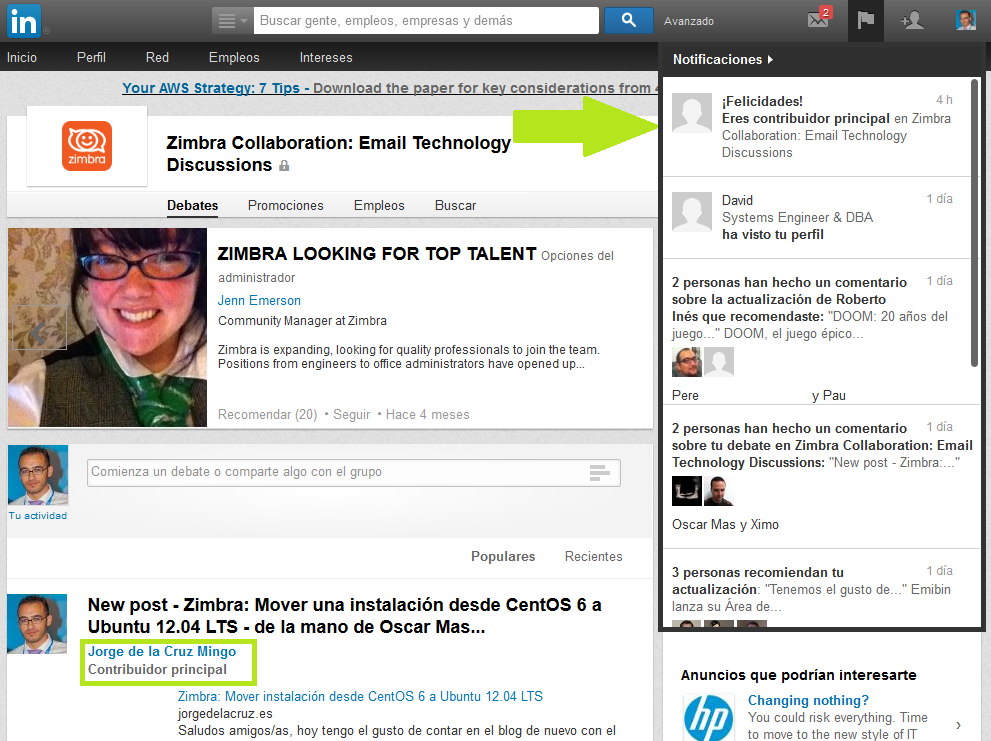Screen dimensions: 991x741
Task: Select the Debates tab
Action: [192, 205]
